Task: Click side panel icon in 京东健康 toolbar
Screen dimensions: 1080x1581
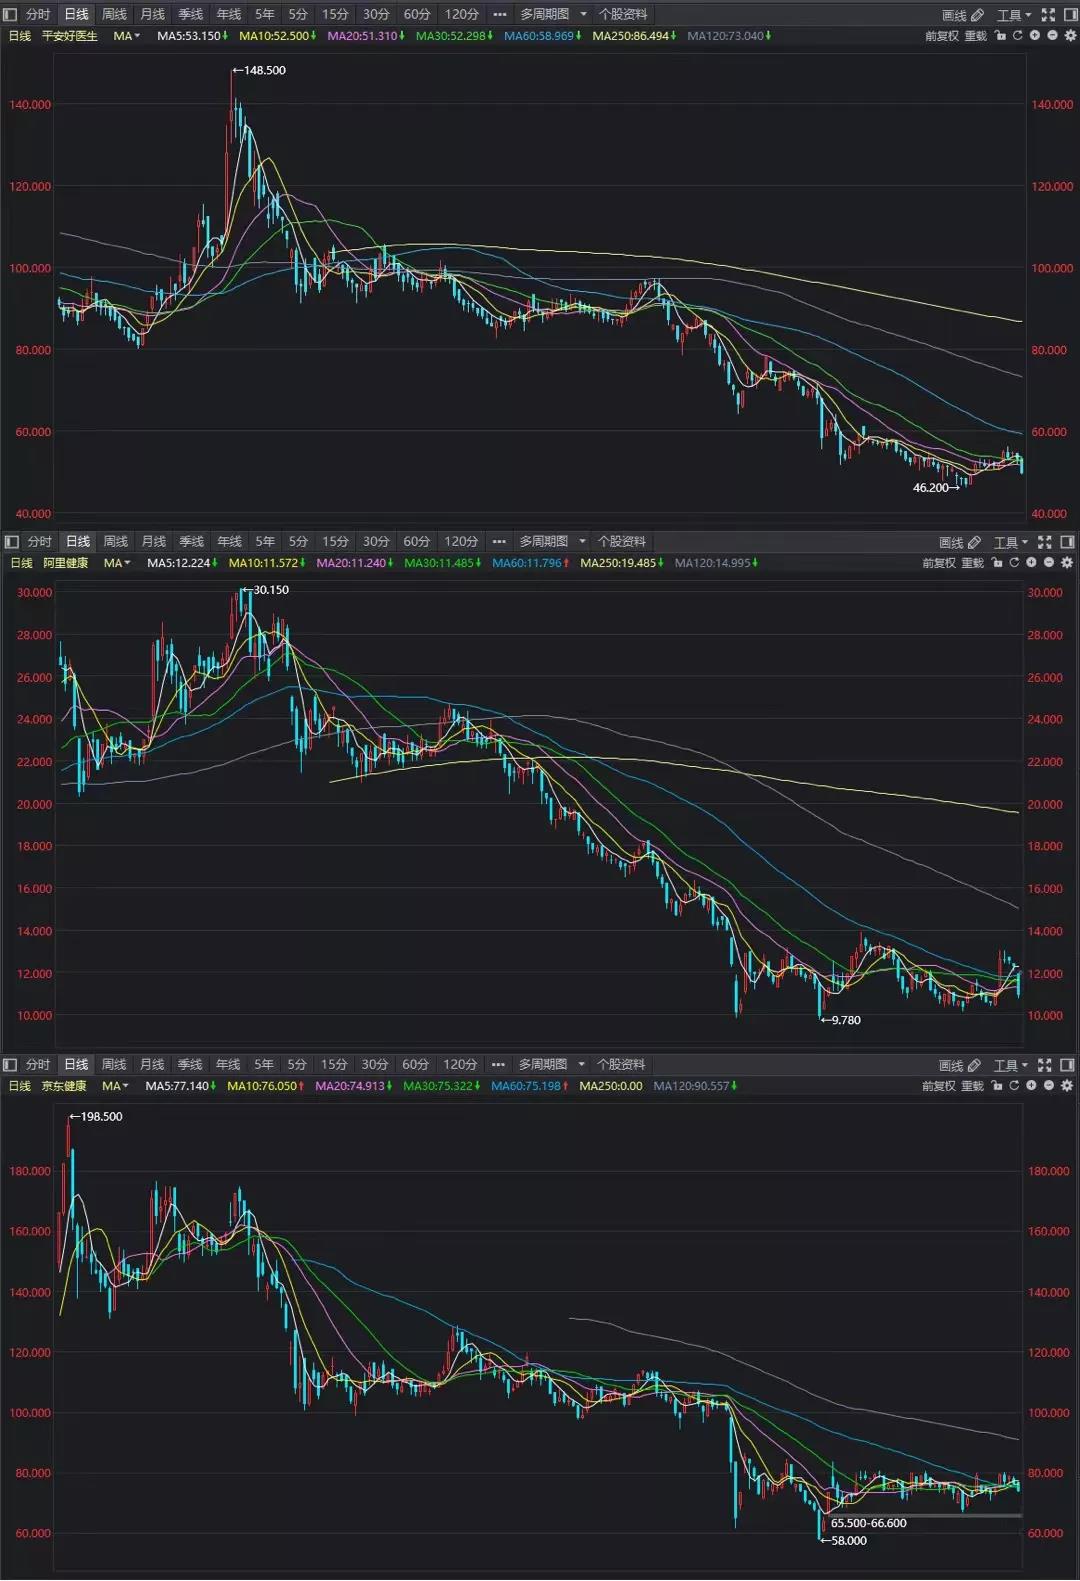Action: [1067, 1065]
